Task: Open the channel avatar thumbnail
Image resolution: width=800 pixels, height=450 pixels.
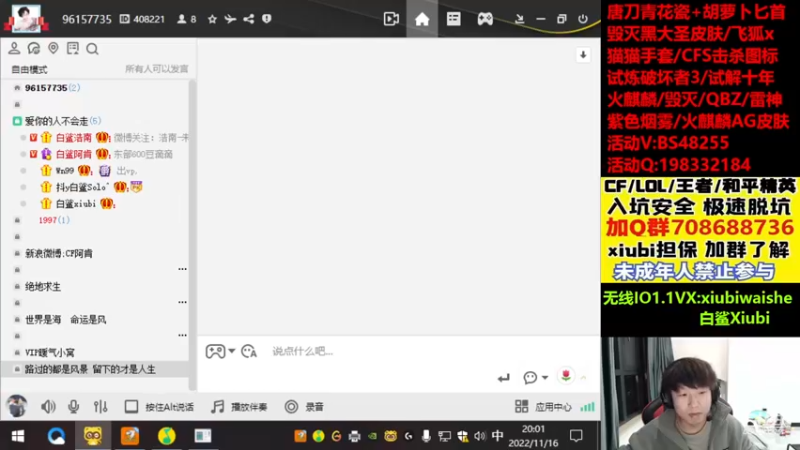Action: [x=26, y=18]
